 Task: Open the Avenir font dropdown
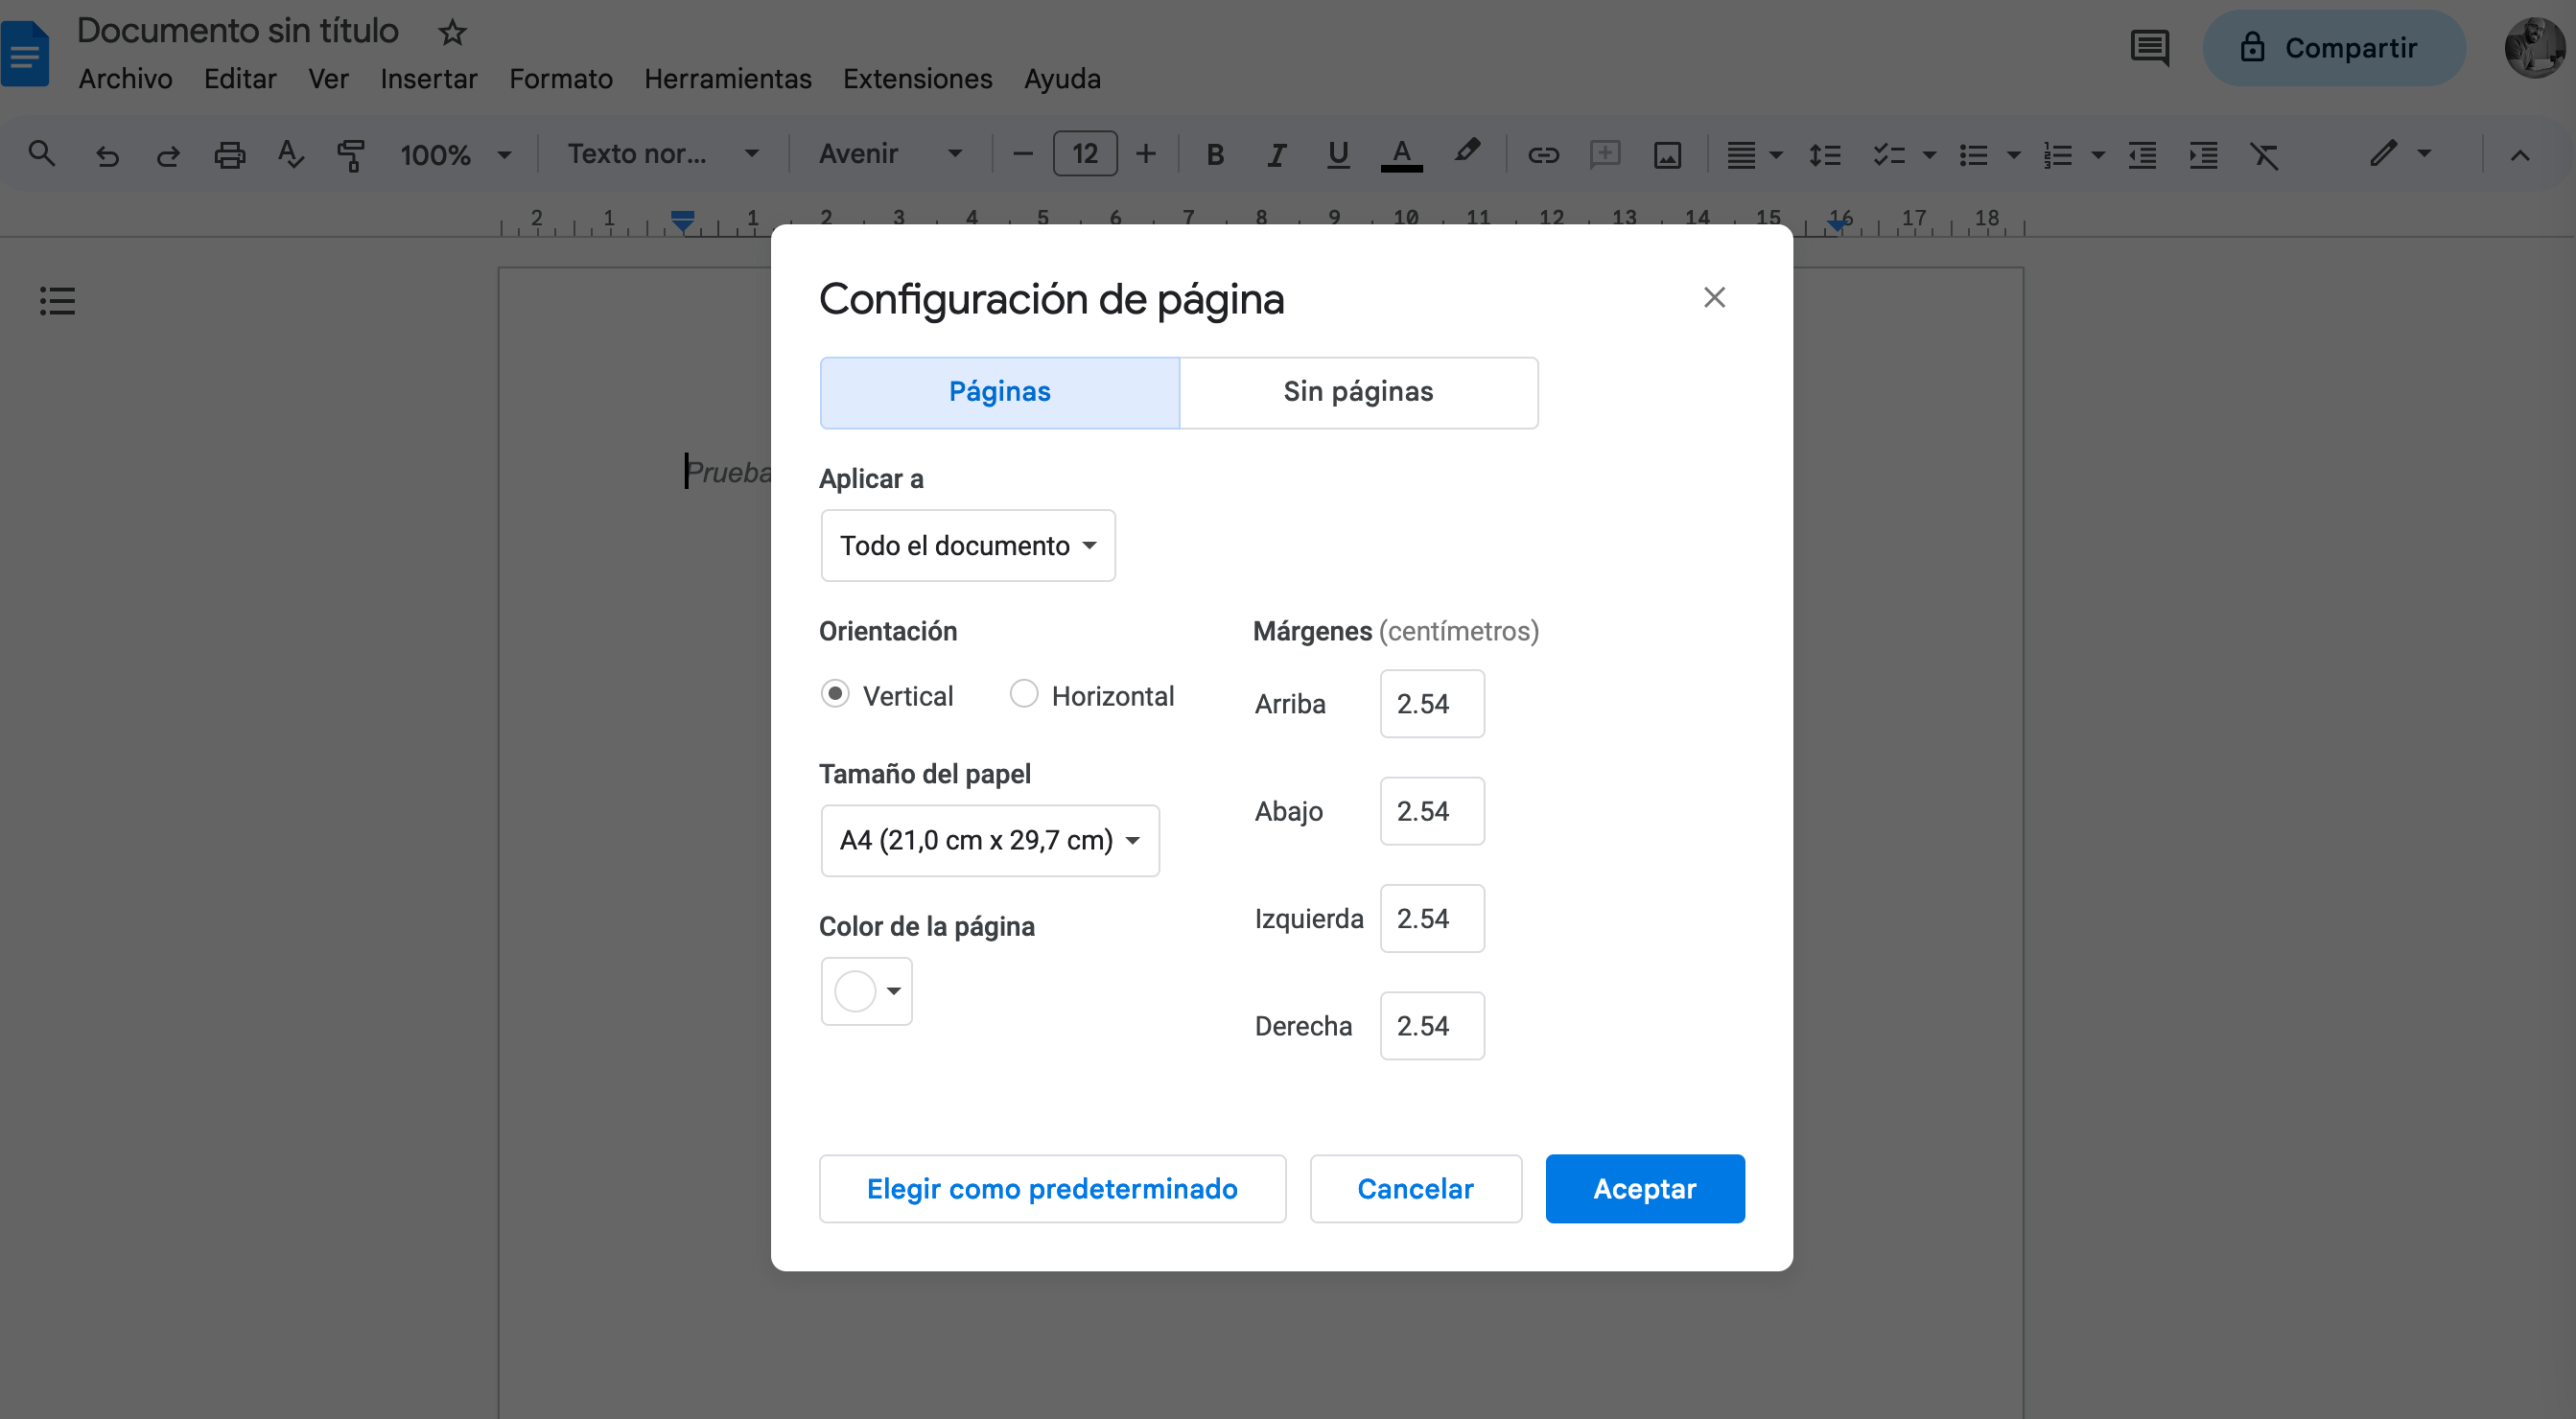pos(888,153)
